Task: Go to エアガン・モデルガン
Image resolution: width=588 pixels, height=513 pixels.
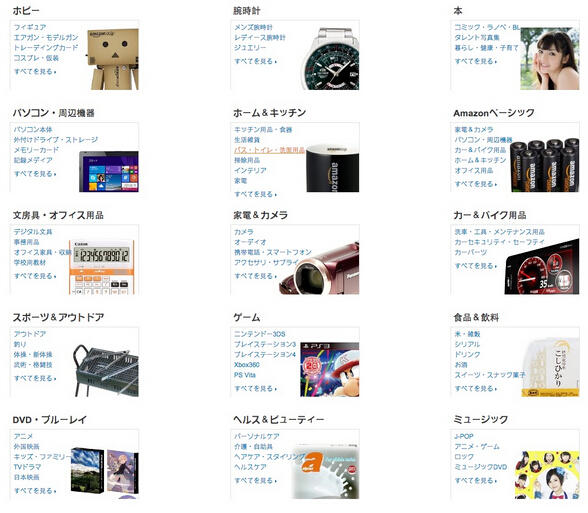Action: [46, 38]
